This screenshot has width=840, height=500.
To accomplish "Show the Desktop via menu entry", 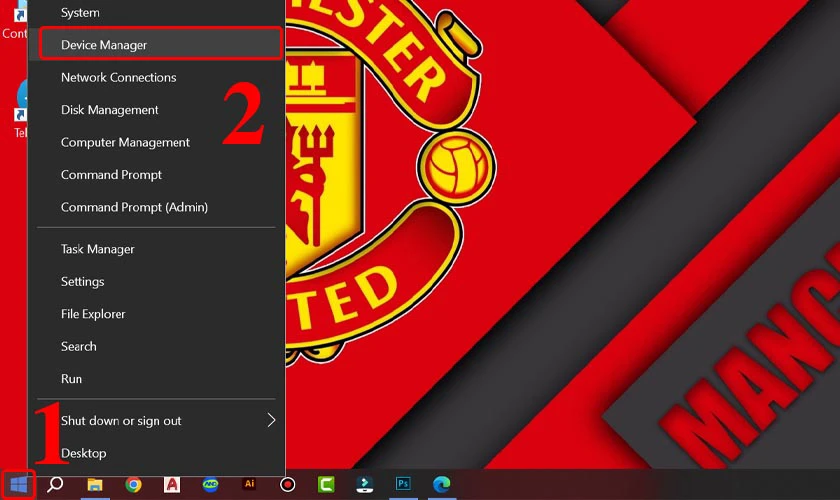I will click(156, 453).
